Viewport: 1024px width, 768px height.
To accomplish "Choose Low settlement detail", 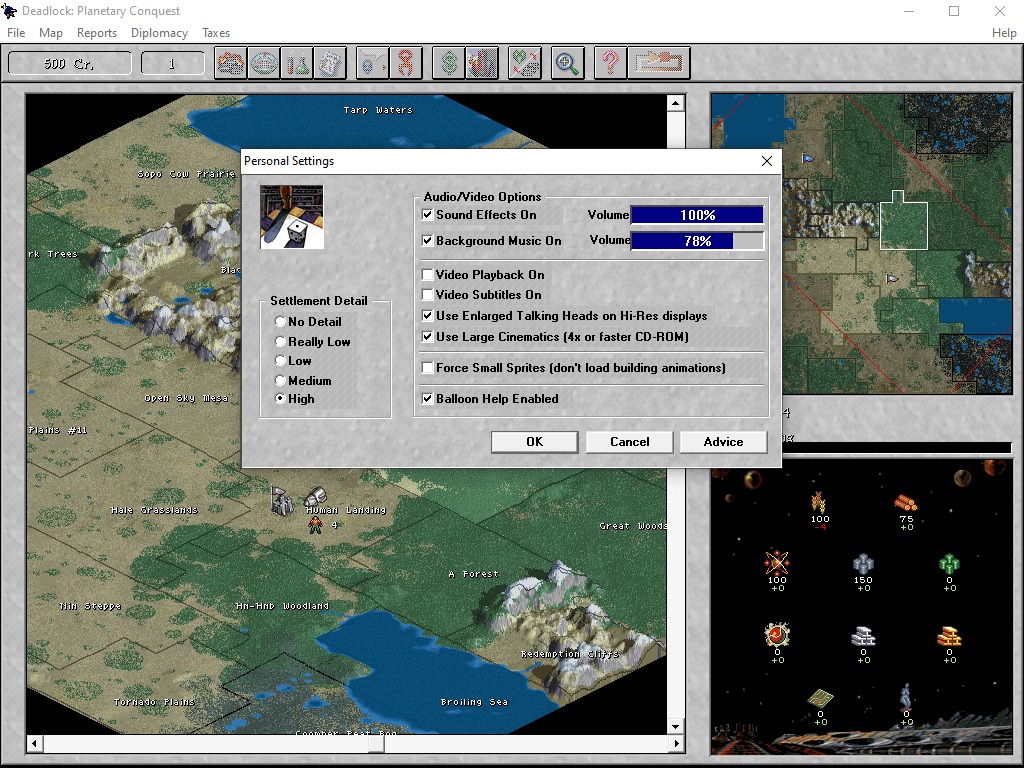I will pos(280,360).
